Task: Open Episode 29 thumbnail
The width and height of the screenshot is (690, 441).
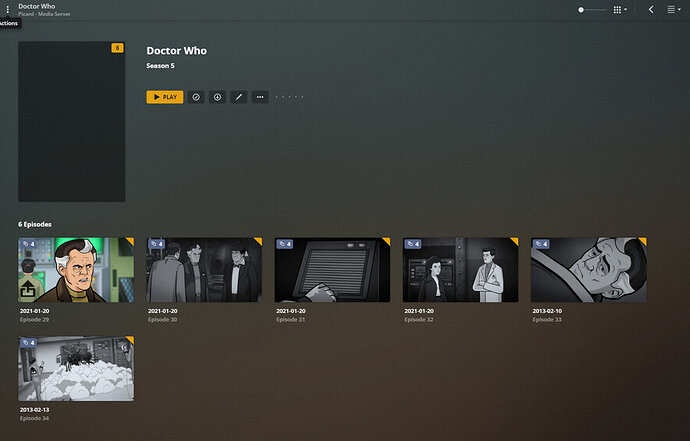Action: pos(76,270)
